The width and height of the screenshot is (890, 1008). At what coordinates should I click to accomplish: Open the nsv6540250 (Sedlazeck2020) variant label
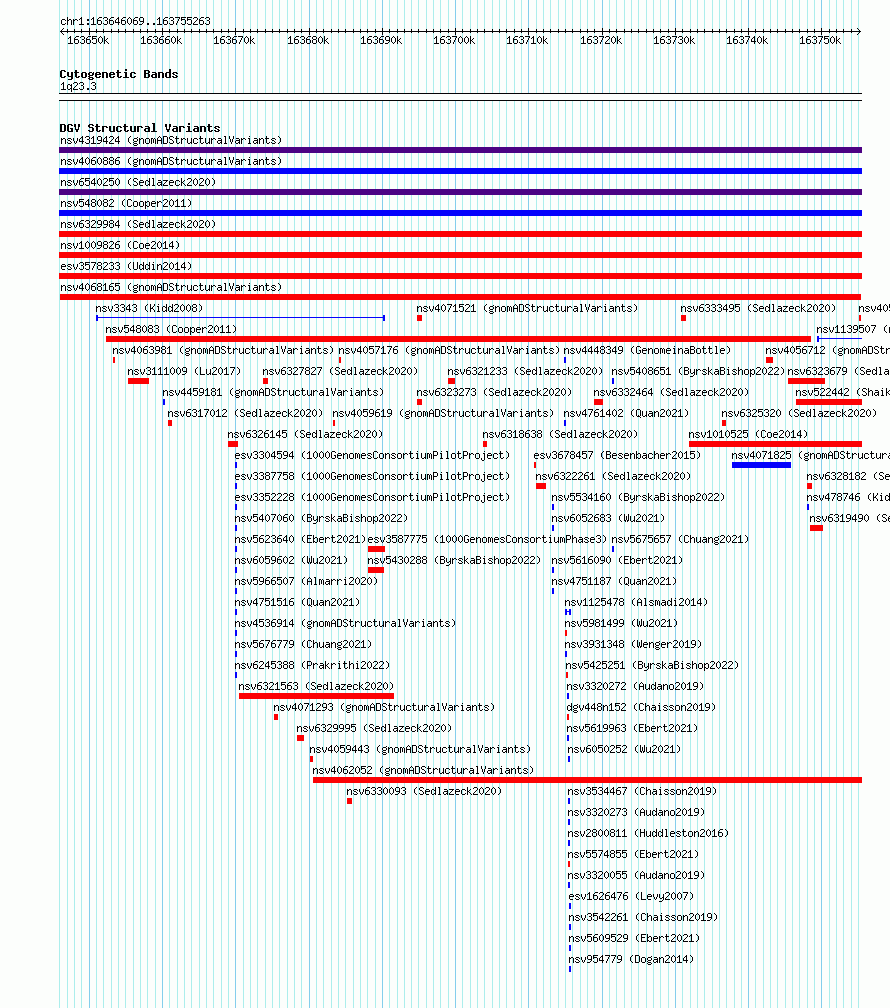[x=138, y=182]
